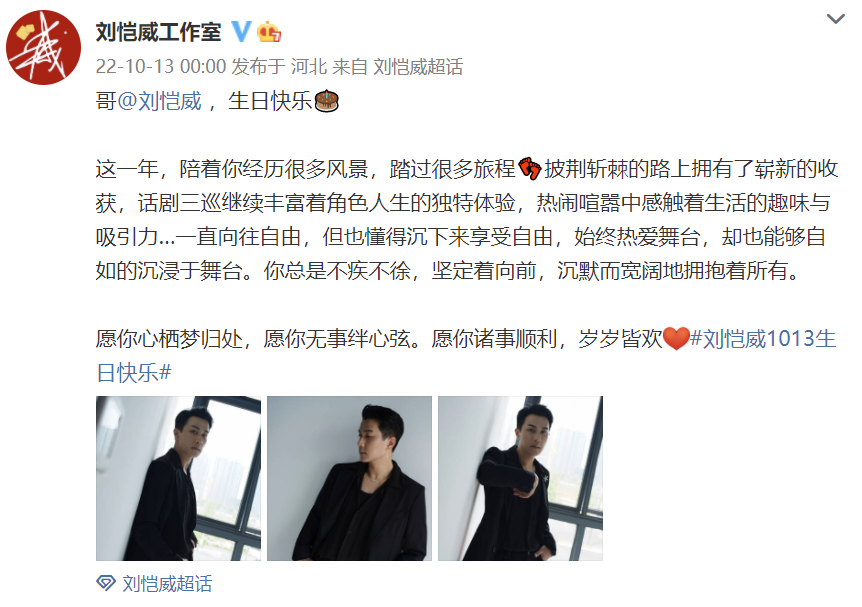Click the birthday cake emoji
Viewport: 862px width, 607px height.
pyautogui.click(x=326, y=101)
